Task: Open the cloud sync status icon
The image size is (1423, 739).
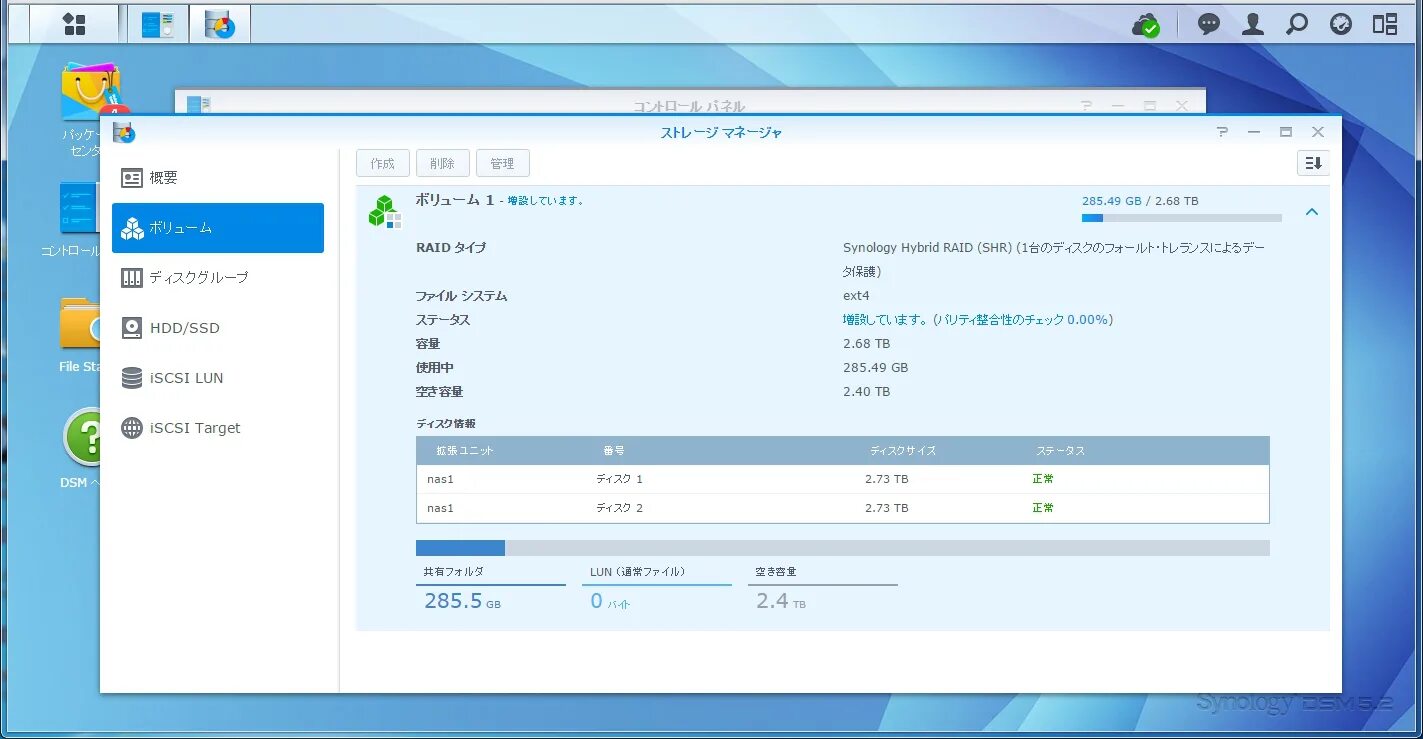Action: point(1146,25)
